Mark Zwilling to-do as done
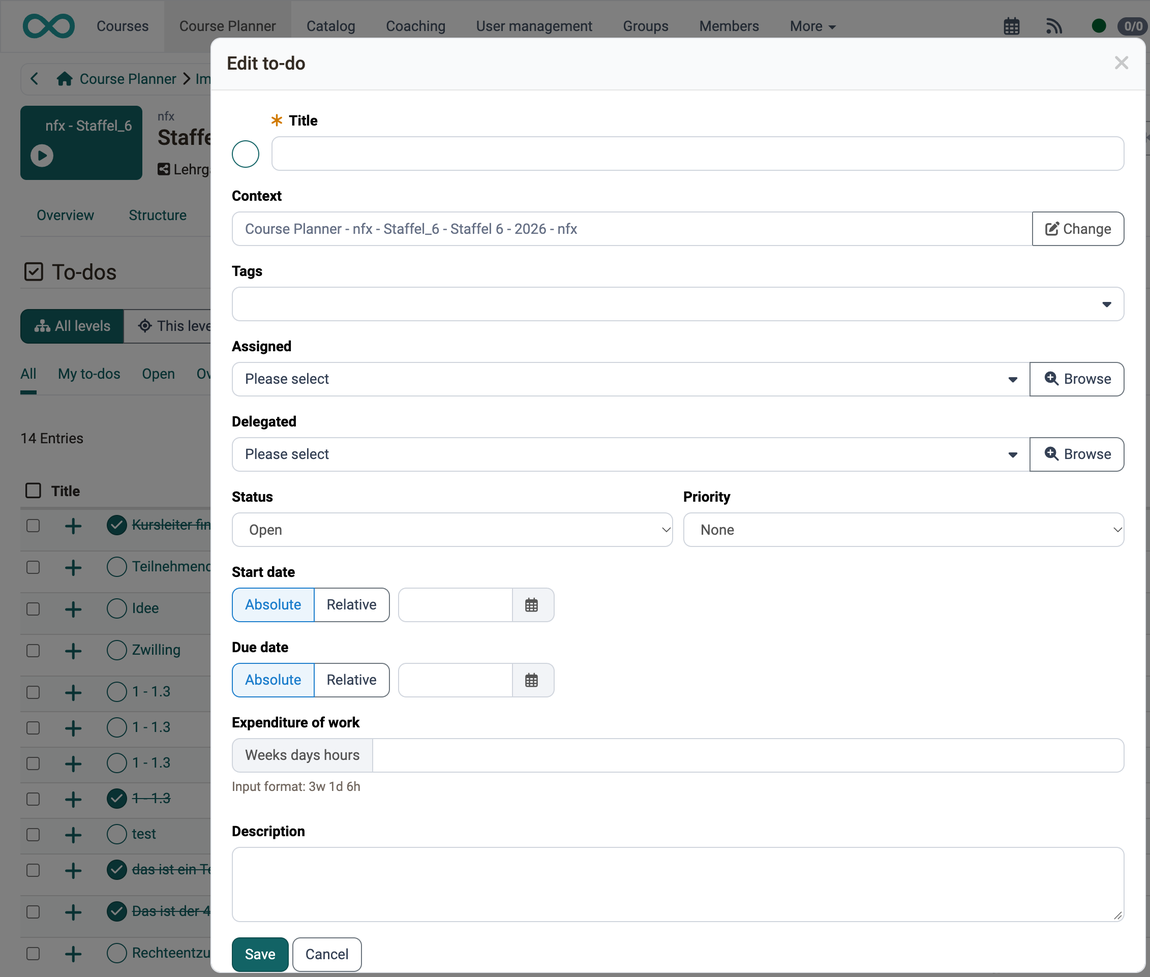 point(117,651)
